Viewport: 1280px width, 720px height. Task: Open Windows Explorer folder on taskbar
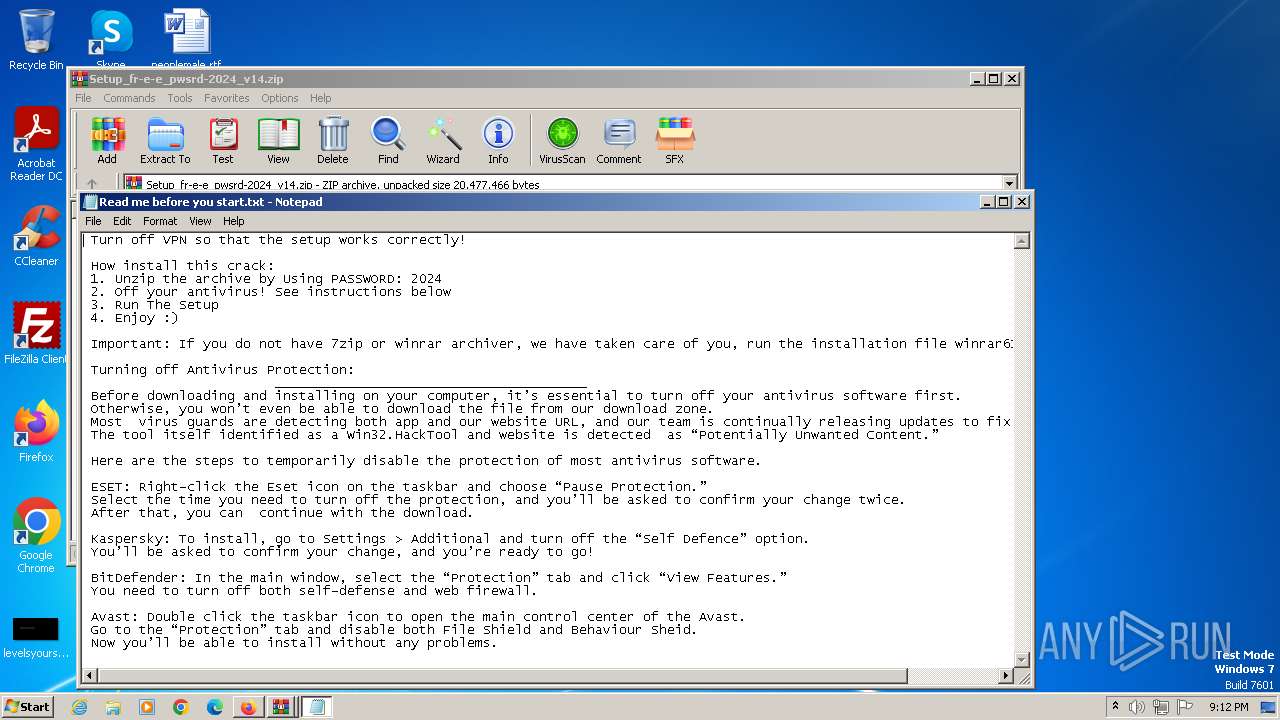pyautogui.click(x=113, y=707)
